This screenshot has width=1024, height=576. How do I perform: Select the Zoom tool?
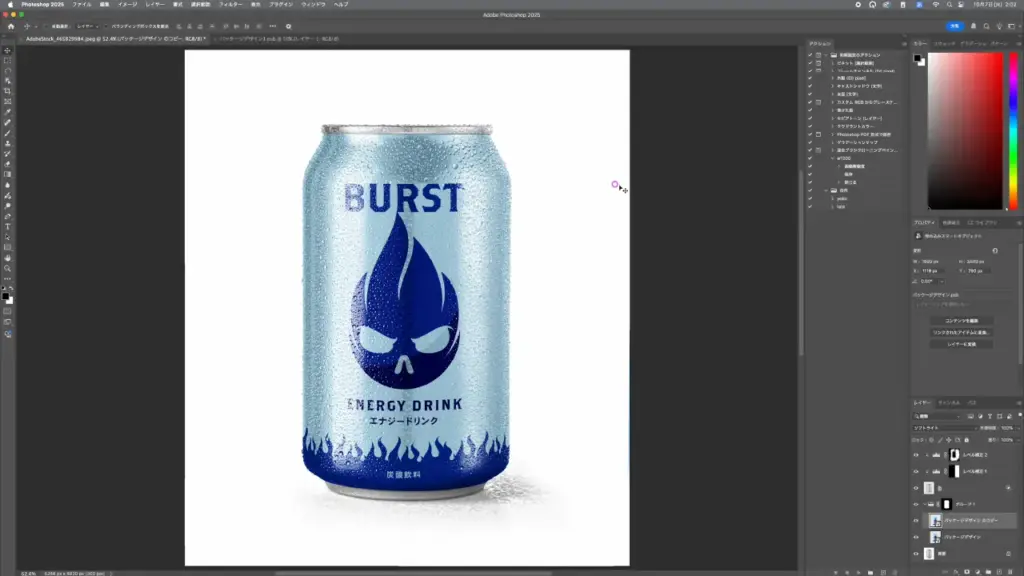pyautogui.click(x=7, y=268)
